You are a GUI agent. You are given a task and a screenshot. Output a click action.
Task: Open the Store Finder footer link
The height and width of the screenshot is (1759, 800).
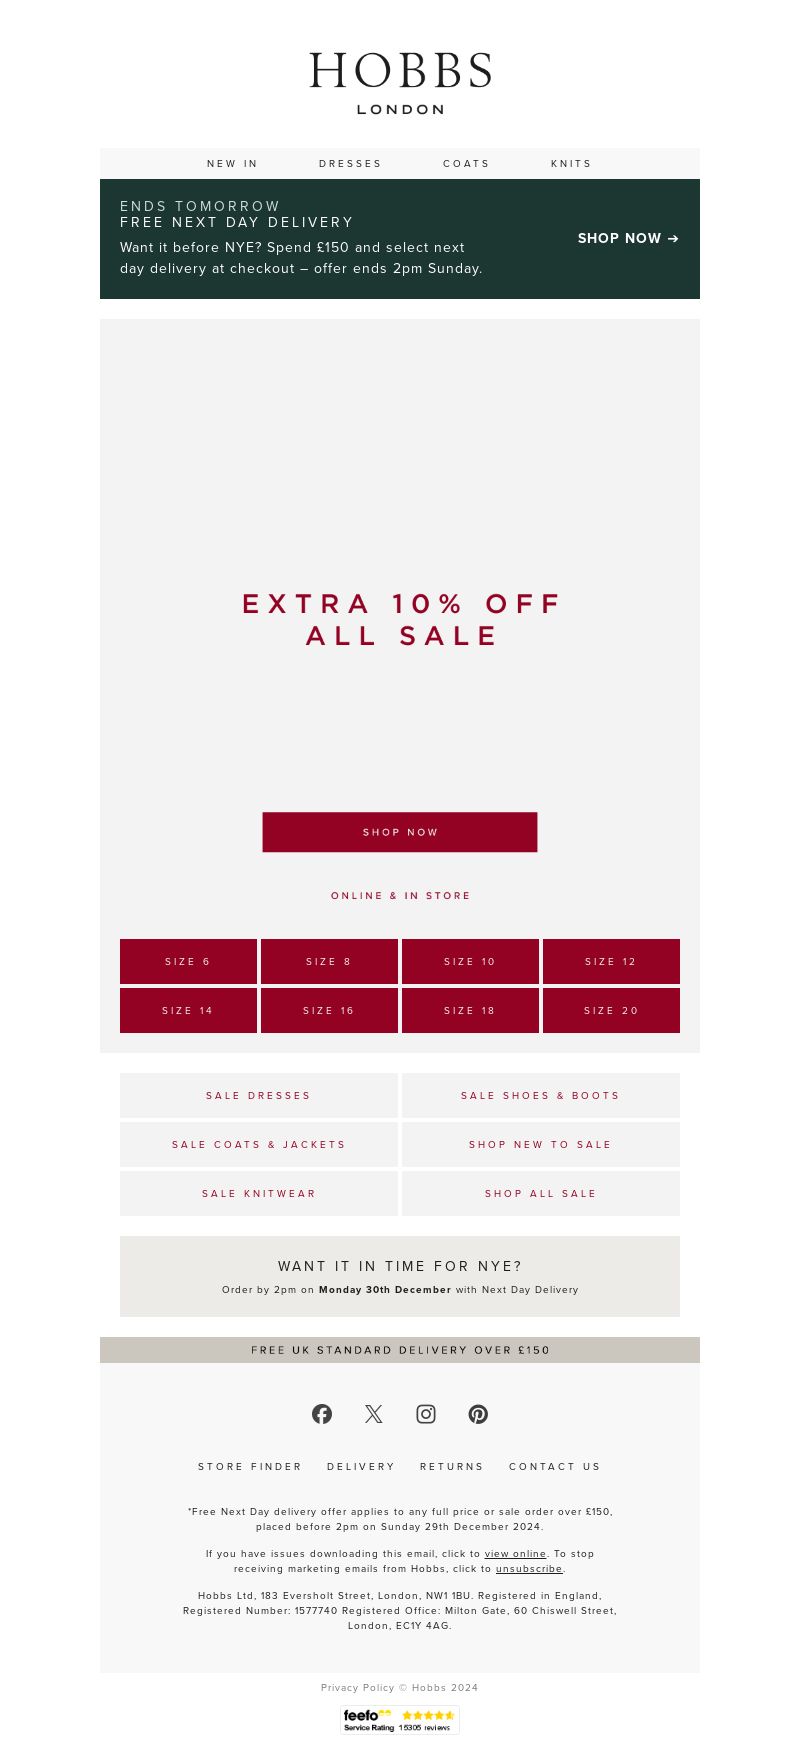[250, 1467]
